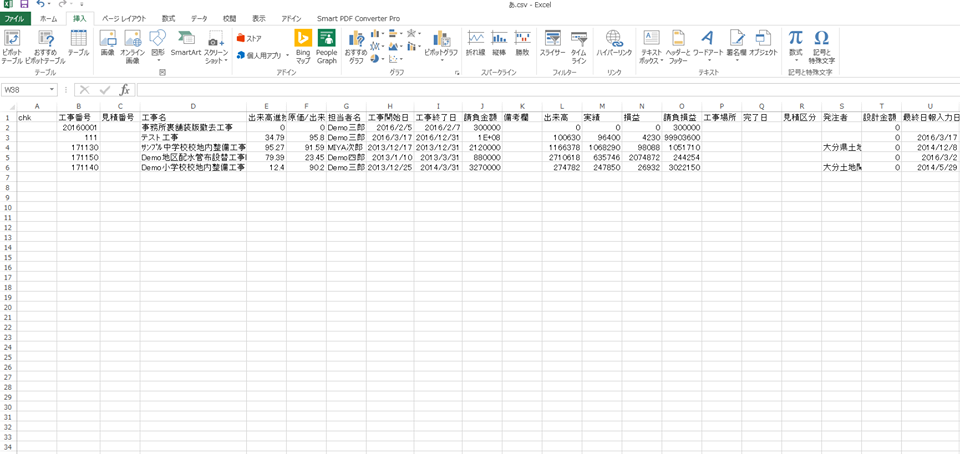Open the Screenshot (スクリーンショット) menu
This screenshot has height=454, width=960.
tap(216, 47)
